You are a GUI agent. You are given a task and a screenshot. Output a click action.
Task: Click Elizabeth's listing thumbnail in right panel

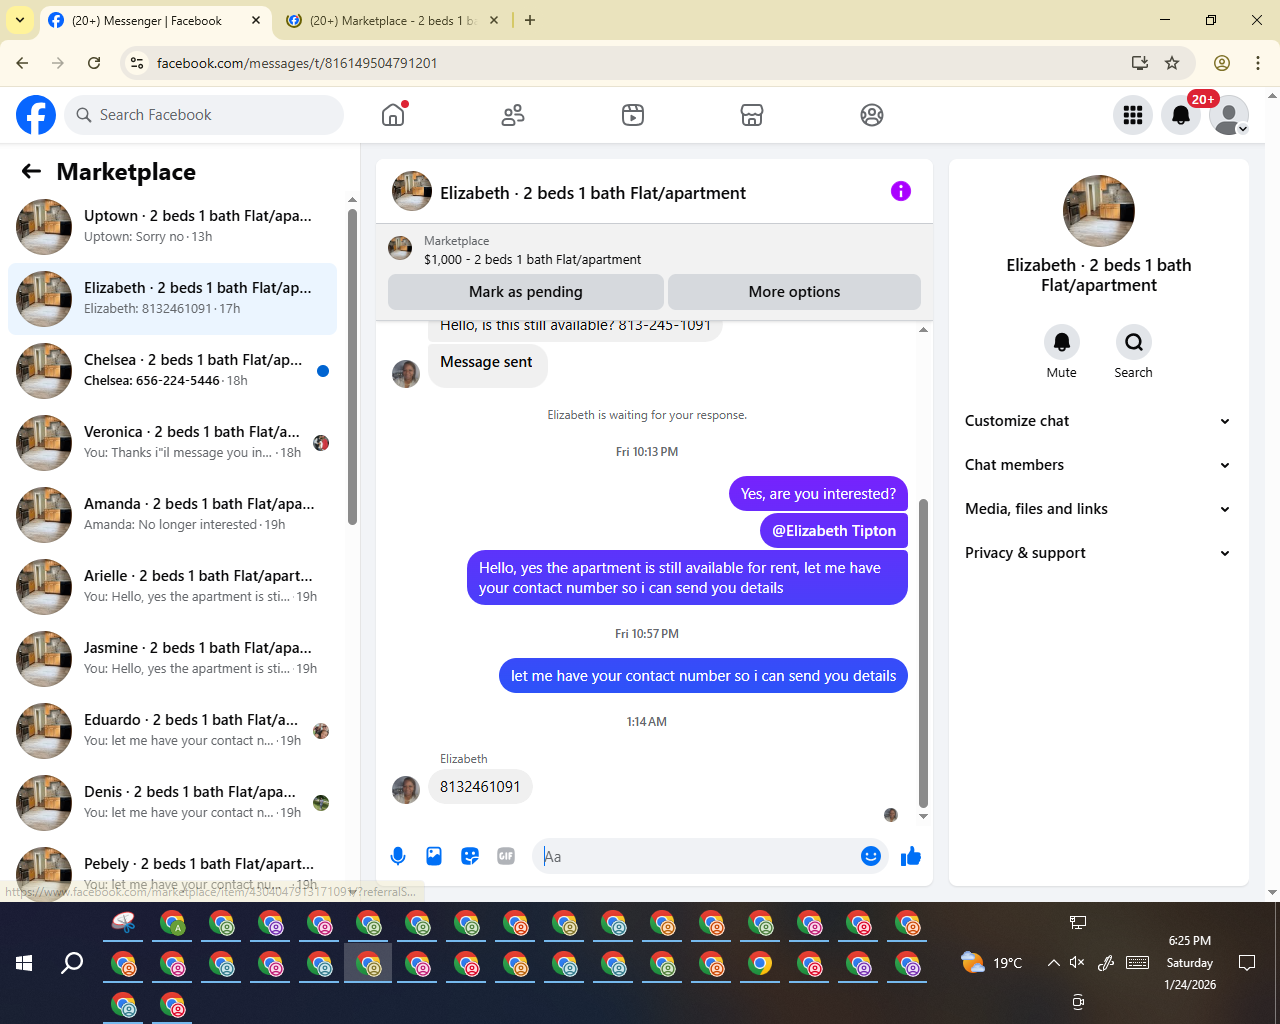pyautogui.click(x=1099, y=211)
